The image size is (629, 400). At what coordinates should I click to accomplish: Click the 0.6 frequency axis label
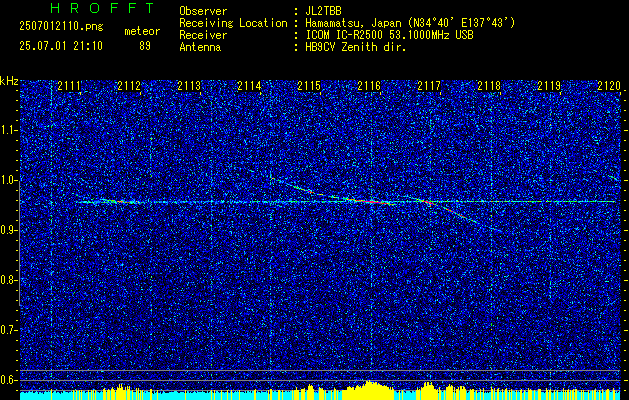point(9,380)
